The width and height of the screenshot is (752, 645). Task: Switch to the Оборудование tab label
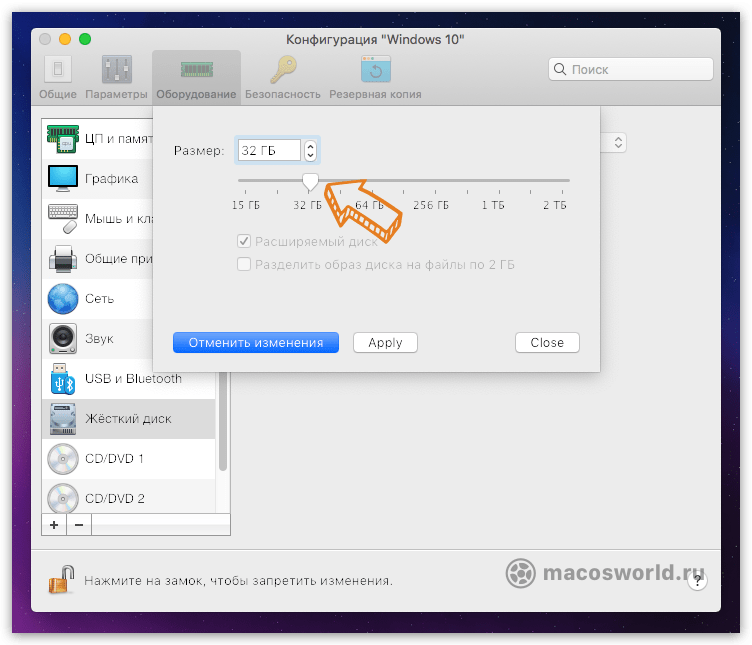coord(197,94)
